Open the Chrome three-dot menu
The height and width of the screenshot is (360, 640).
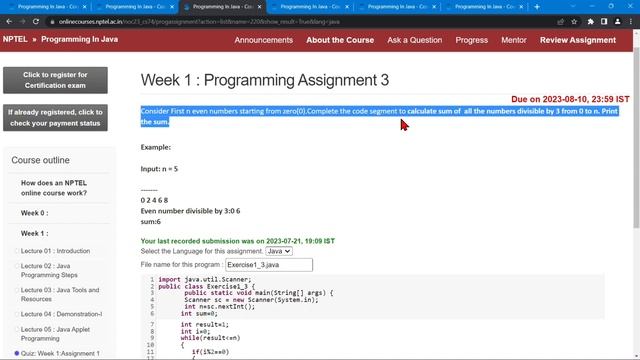[x=631, y=22]
